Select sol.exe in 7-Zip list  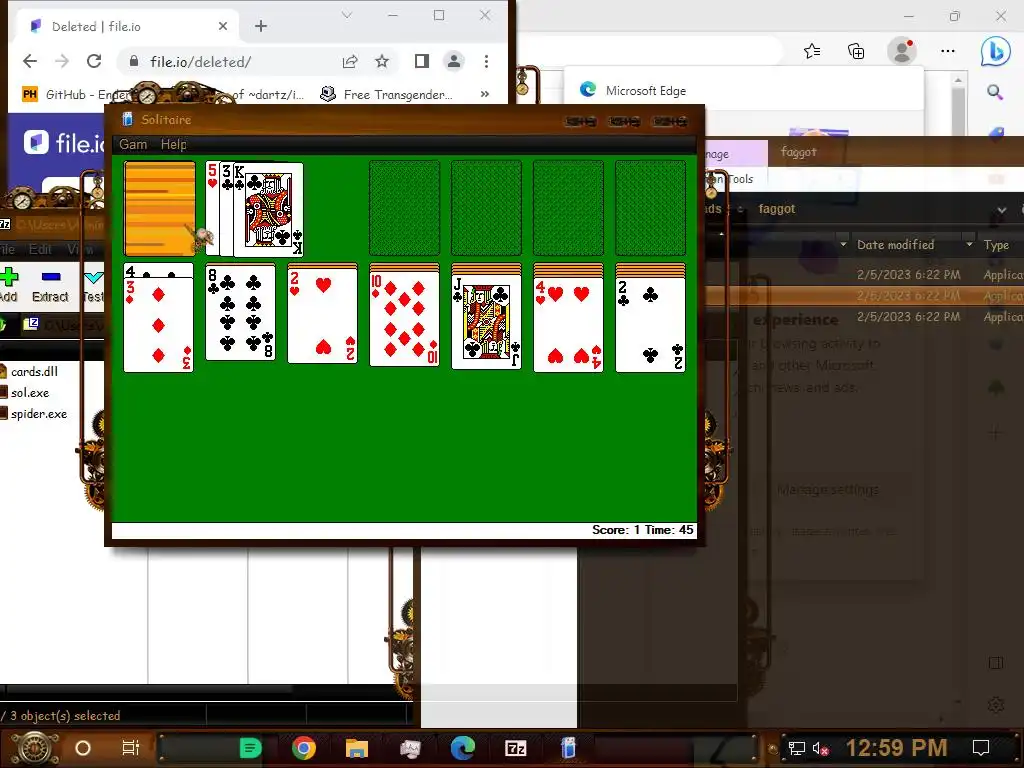(x=30, y=392)
